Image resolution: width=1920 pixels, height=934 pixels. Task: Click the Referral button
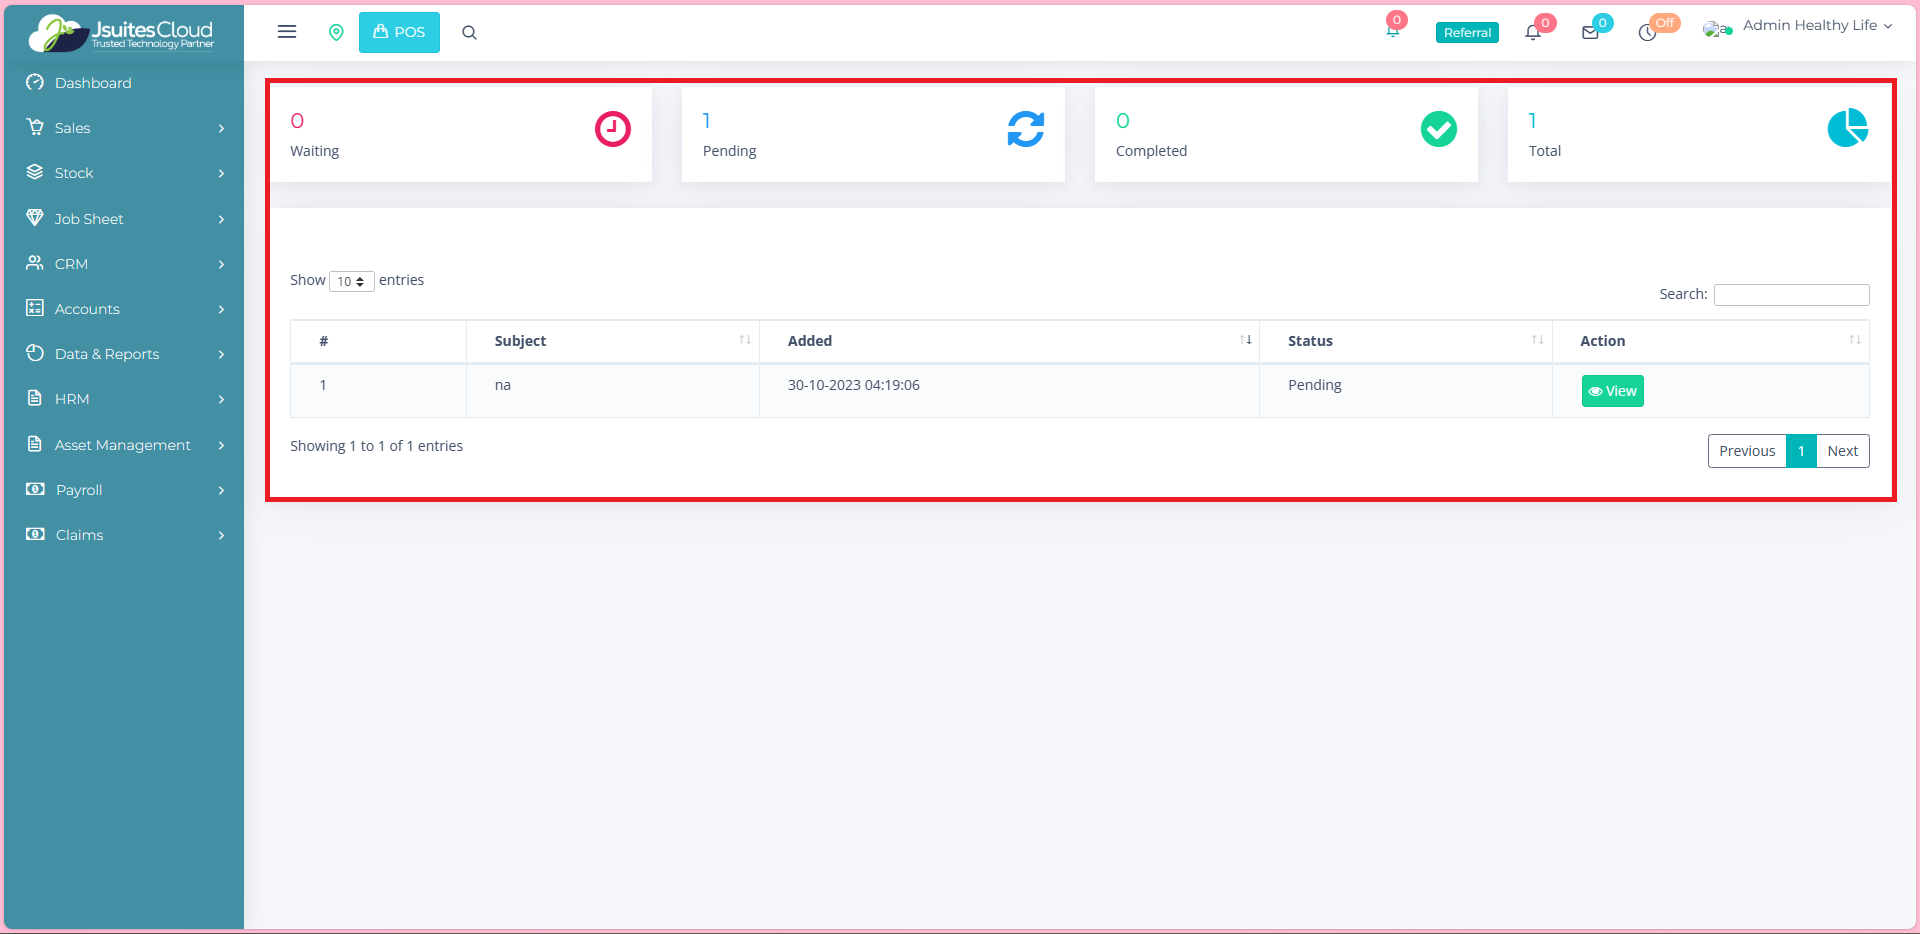coord(1467,33)
